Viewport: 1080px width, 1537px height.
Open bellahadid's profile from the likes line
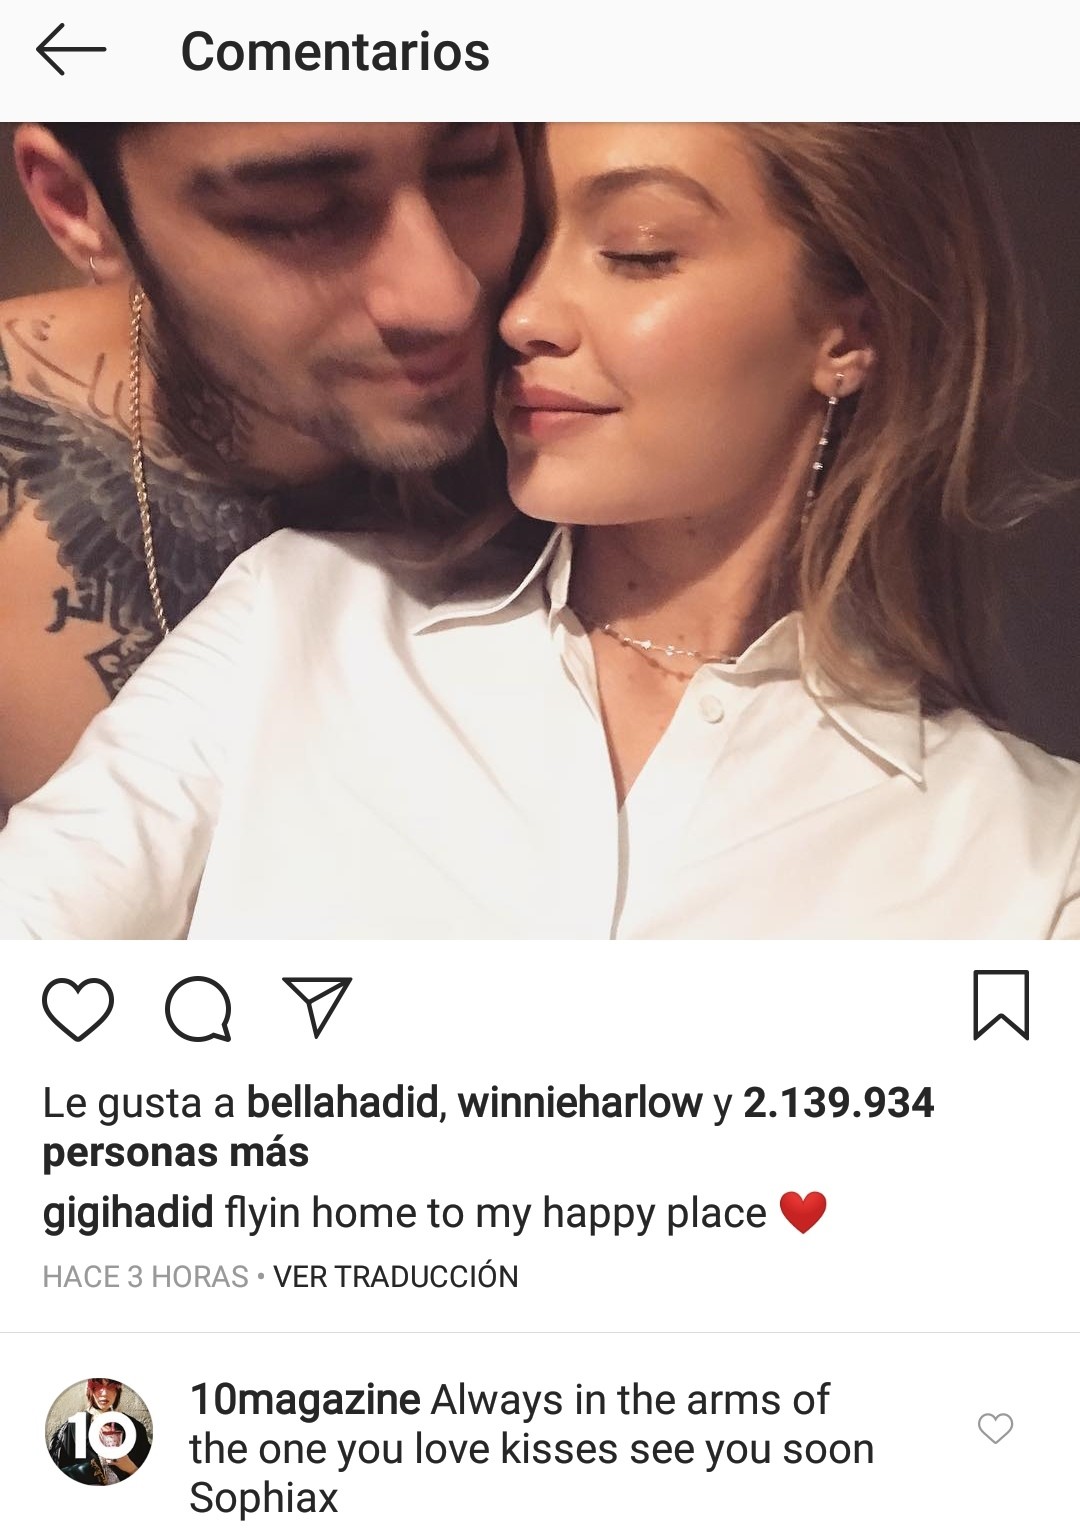pyautogui.click(x=342, y=1103)
